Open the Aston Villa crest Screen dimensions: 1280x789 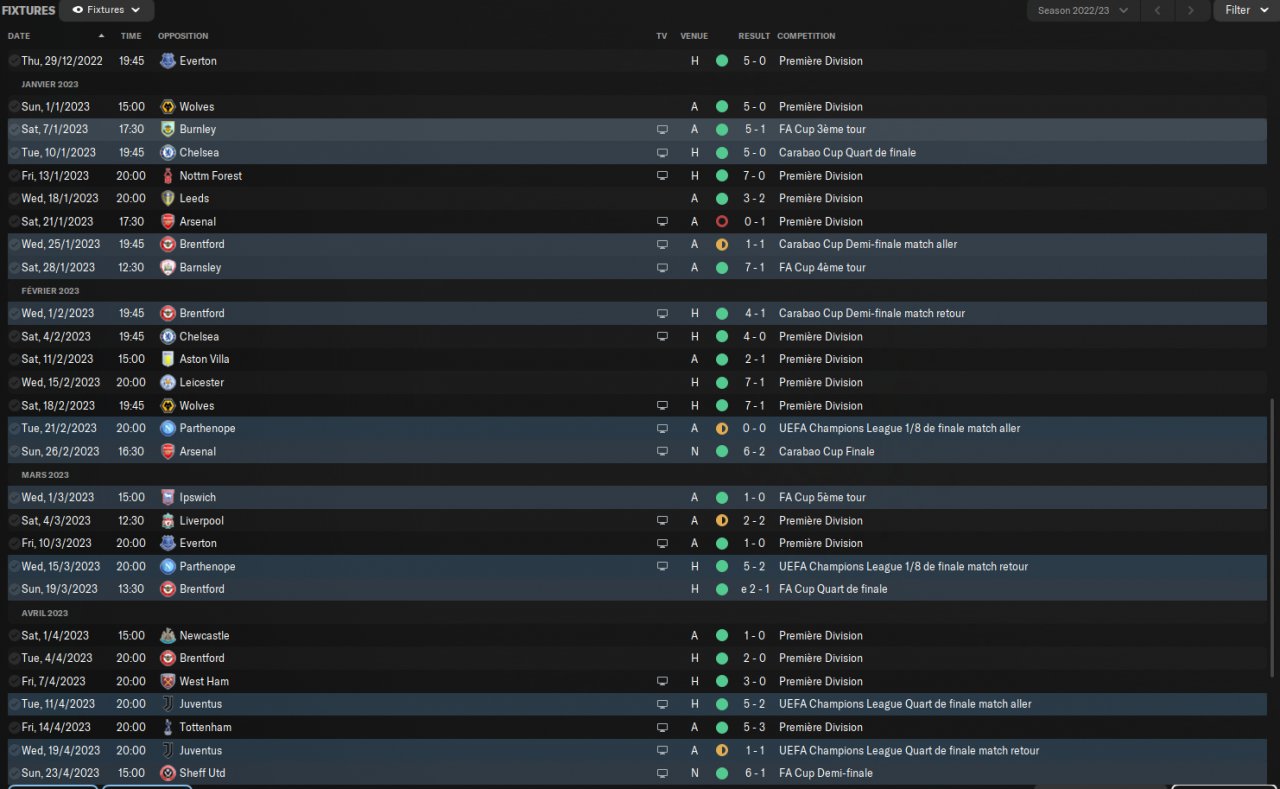tap(168, 359)
